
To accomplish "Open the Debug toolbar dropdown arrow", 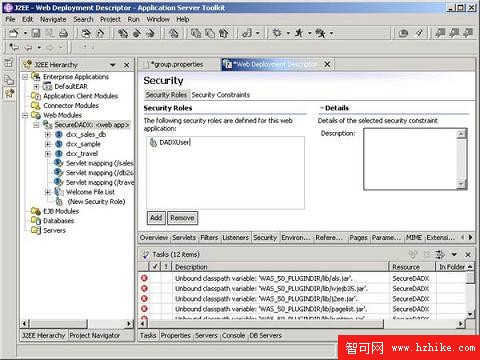I will tap(288, 33).
